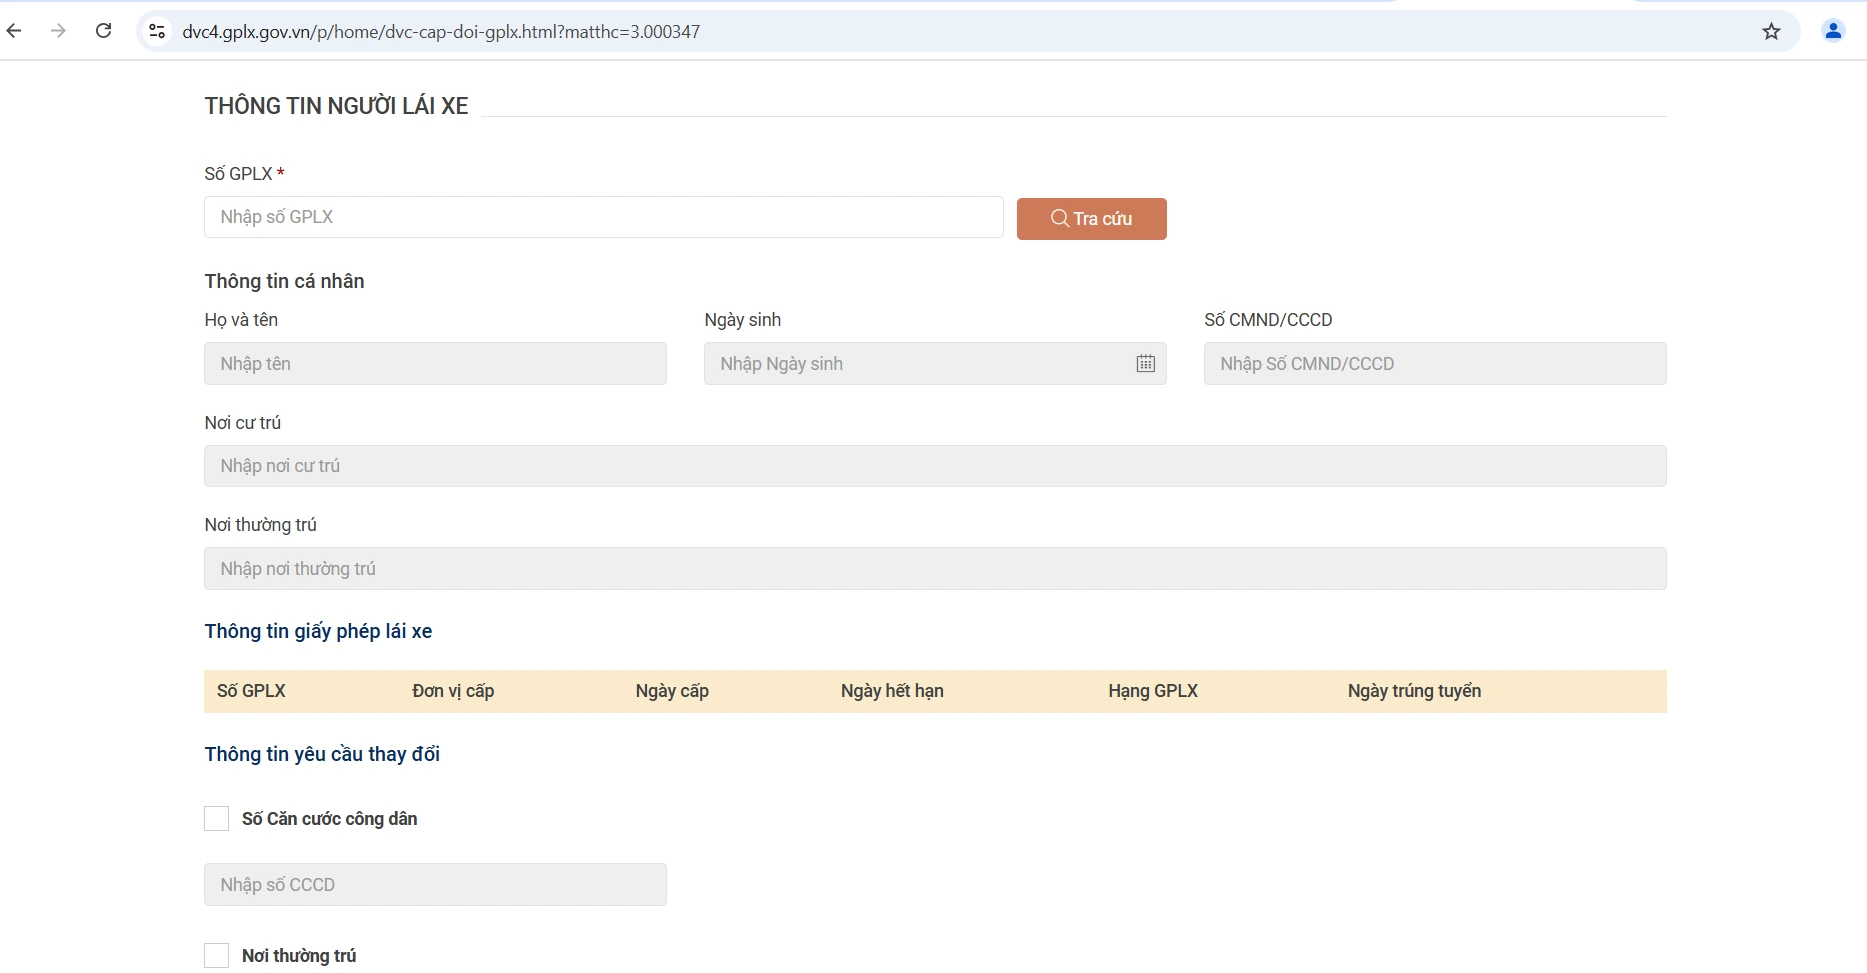
Task: Click the Ngày cấp column header
Action: point(672,691)
